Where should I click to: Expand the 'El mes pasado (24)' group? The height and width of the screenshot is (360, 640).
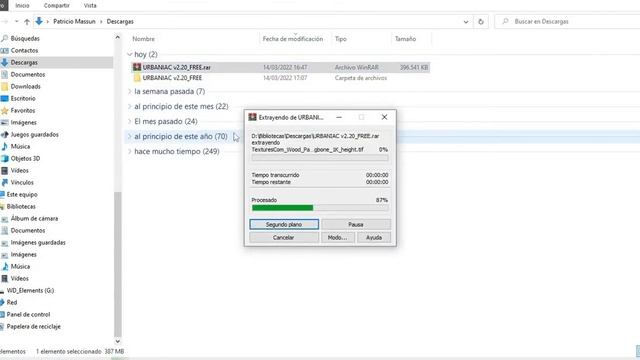coord(129,122)
